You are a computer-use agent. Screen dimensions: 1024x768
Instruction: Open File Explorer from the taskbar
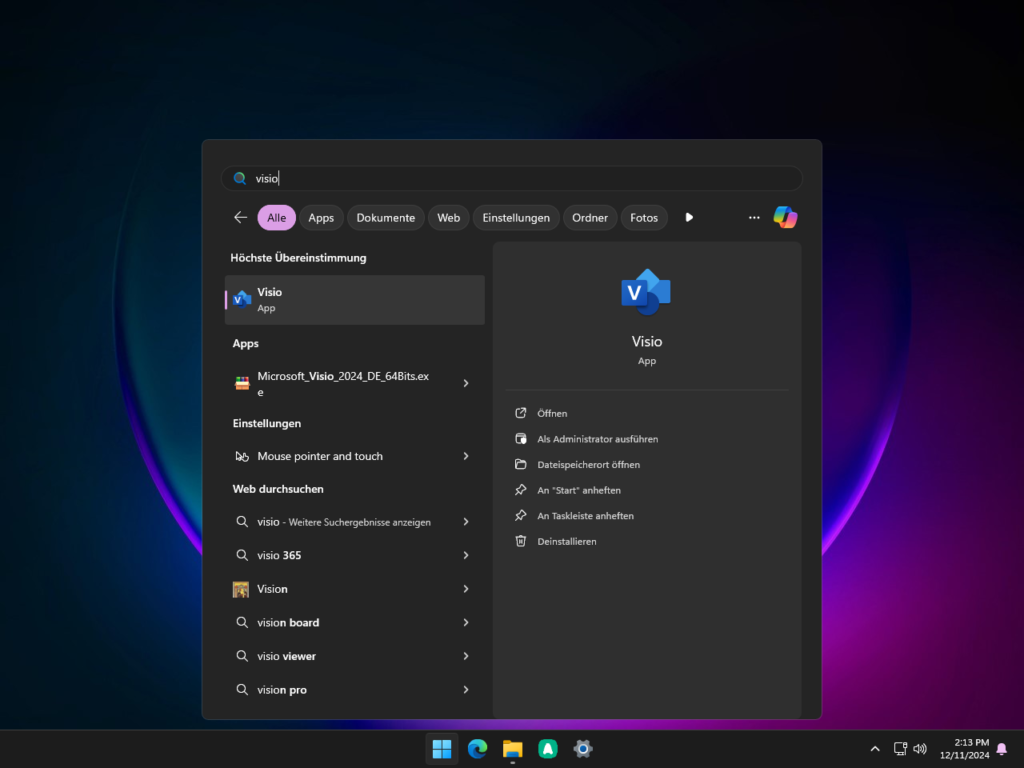click(512, 748)
